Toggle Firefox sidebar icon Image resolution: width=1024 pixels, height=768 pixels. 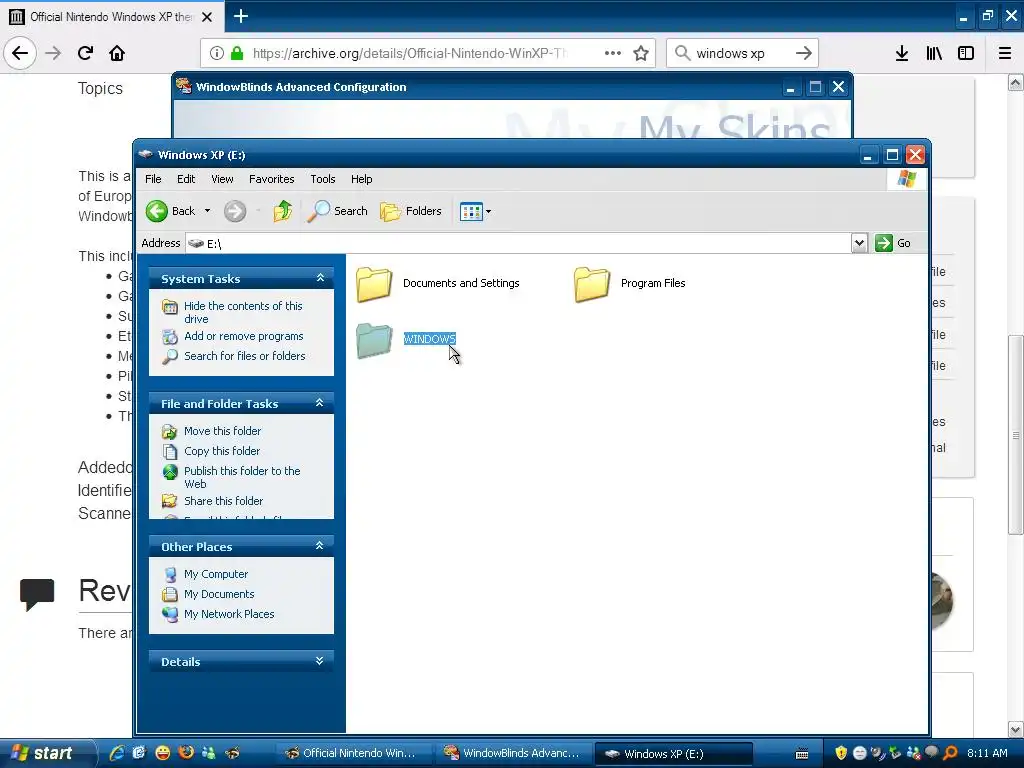(x=966, y=53)
